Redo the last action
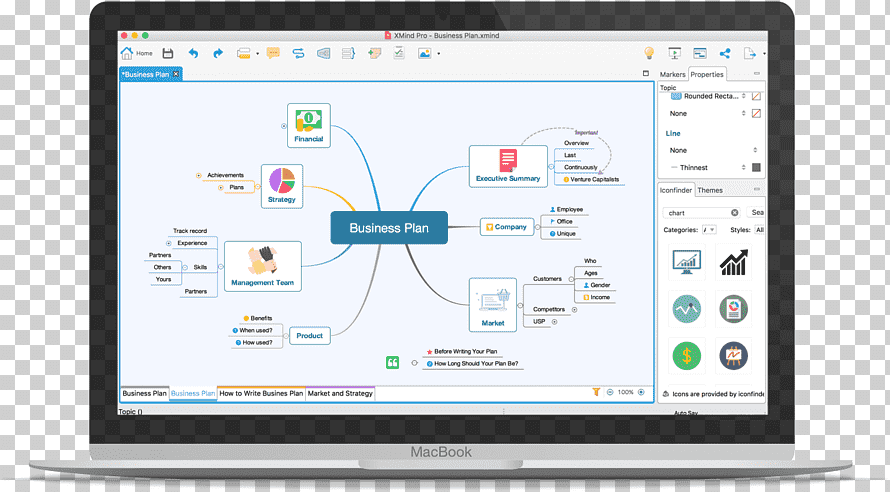 [218, 53]
